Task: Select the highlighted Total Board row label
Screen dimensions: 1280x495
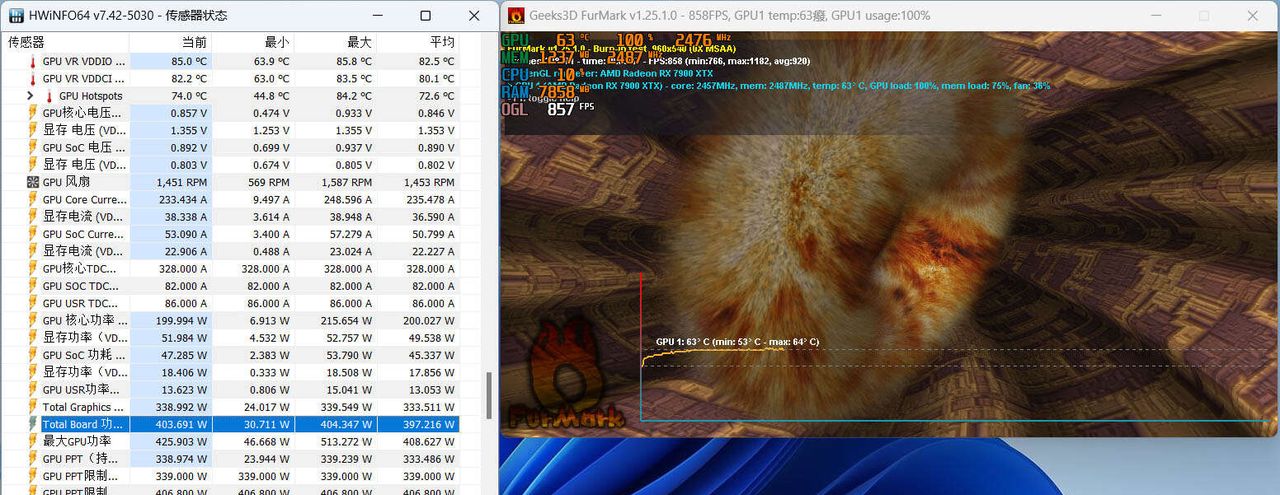Action: [x=83, y=423]
